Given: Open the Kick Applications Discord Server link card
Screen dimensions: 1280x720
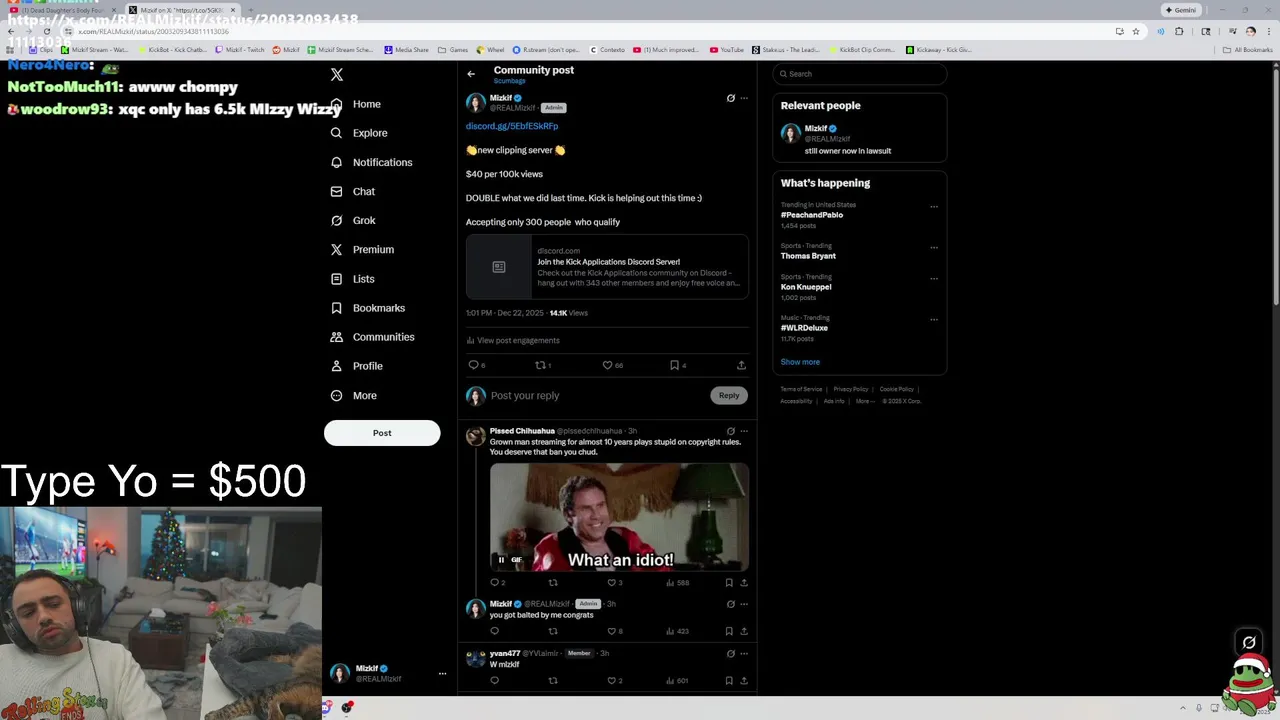Looking at the screenshot, I should pyautogui.click(x=607, y=267).
